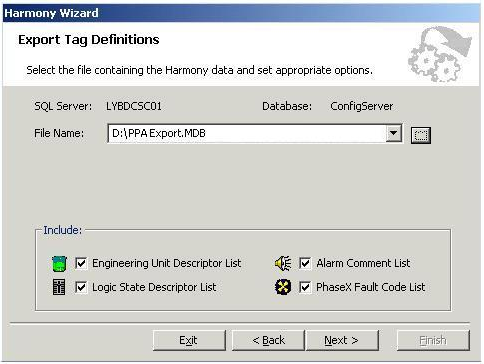The width and height of the screenshot is (484, 364).
Task: Proceed with the Next button
Action: pyautogui.click(x=342, y=340)
